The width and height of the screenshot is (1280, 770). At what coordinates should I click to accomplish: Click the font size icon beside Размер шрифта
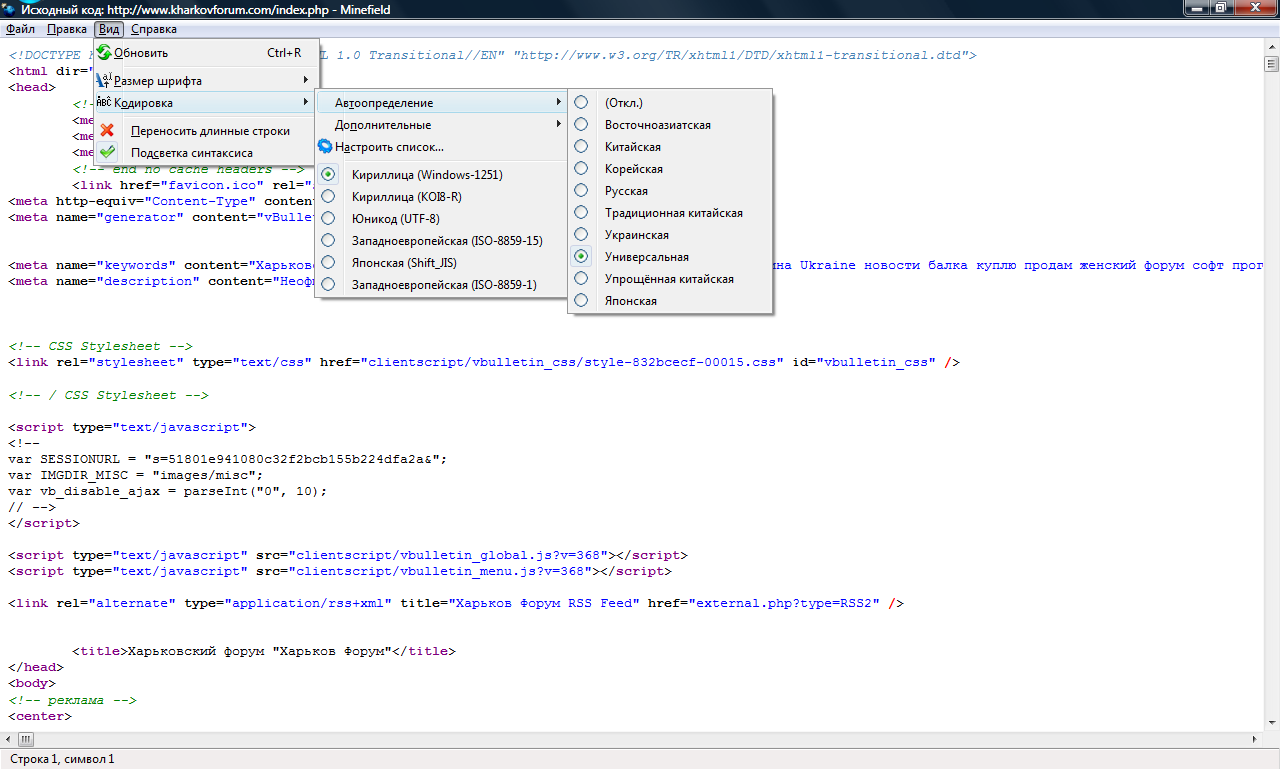point(104,80)
